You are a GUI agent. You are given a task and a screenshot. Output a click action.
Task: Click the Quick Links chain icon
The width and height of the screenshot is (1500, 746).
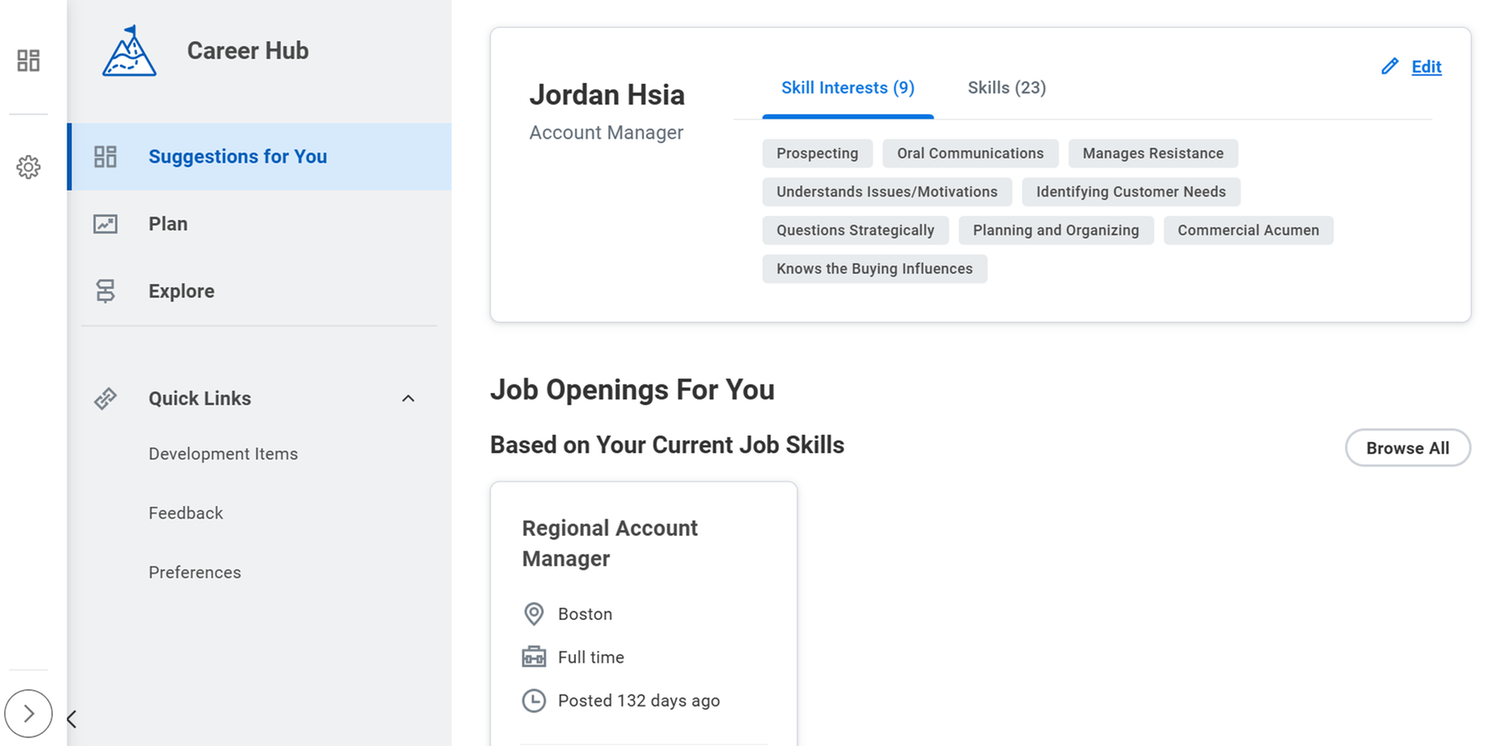[x=105, y=397]
